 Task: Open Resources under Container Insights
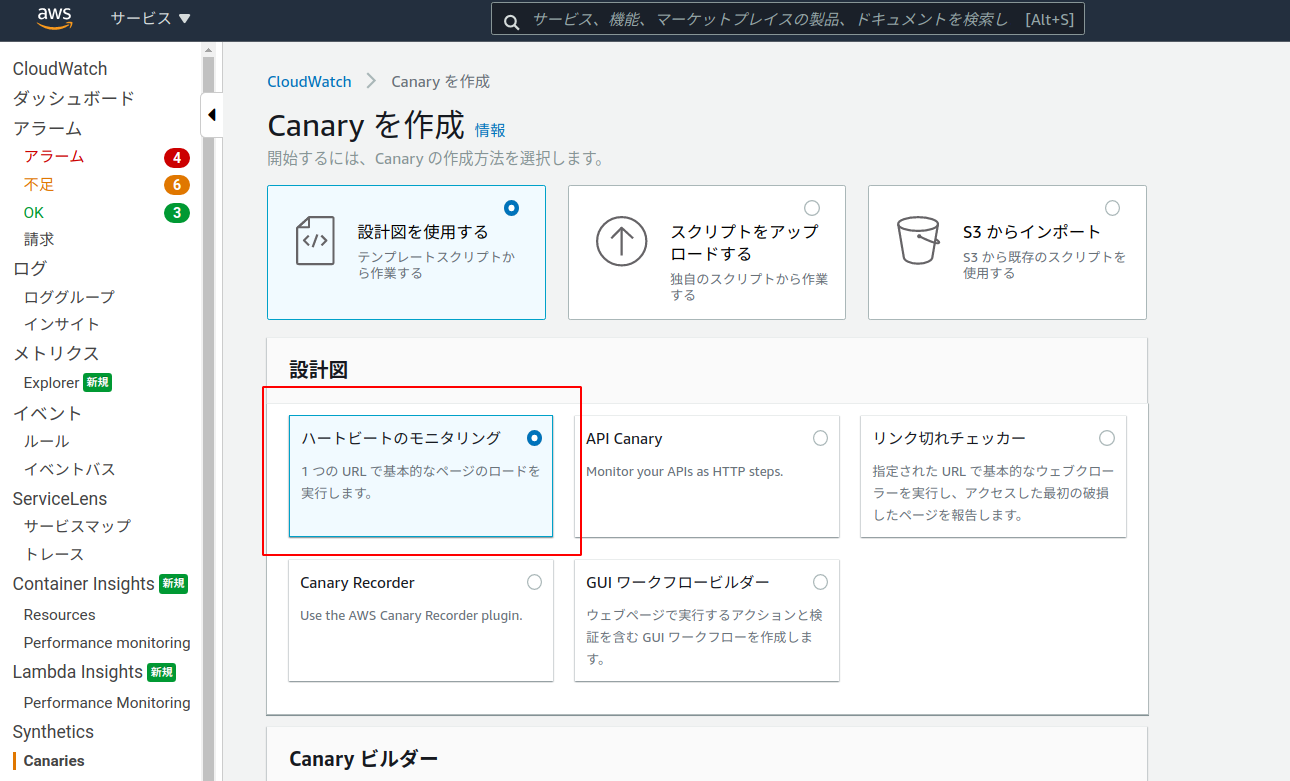60,615
